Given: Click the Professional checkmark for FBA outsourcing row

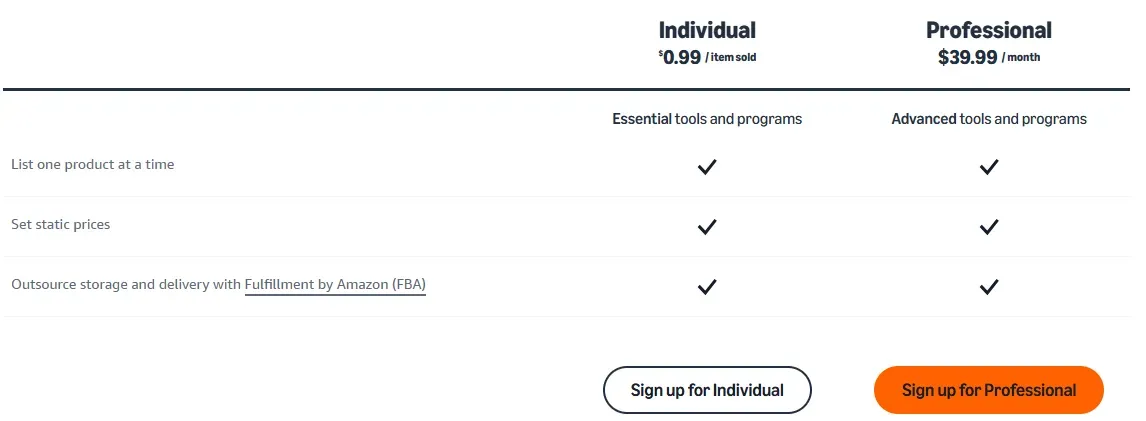Looking at the screenshot, I should tap(989, 287).
